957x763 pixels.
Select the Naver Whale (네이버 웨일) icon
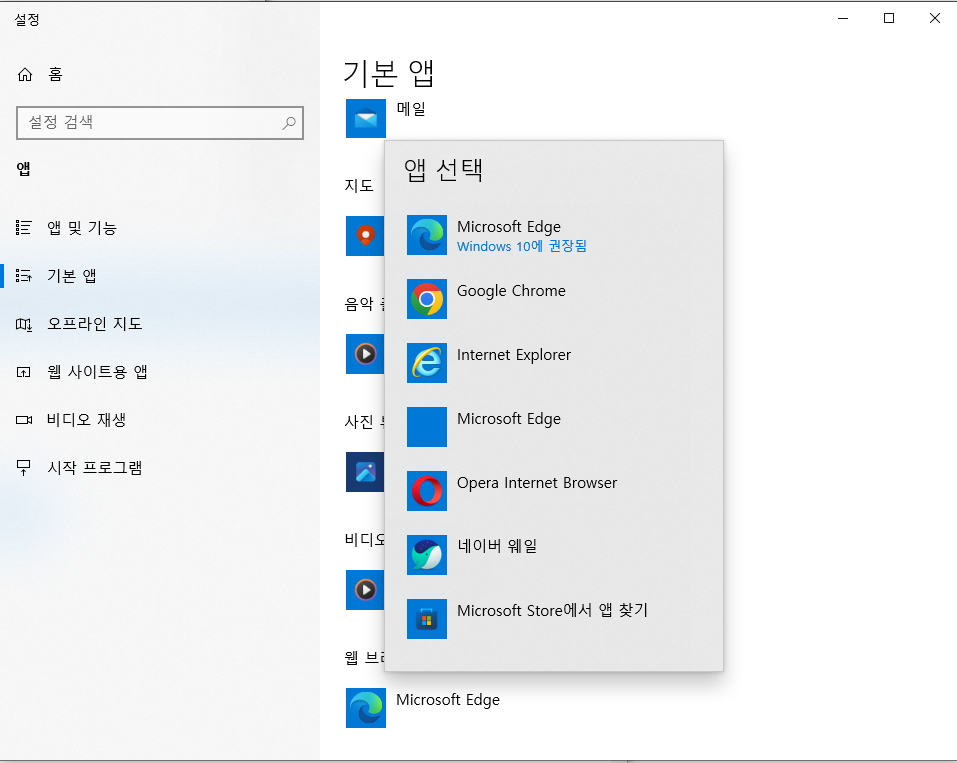pos(427,555)
